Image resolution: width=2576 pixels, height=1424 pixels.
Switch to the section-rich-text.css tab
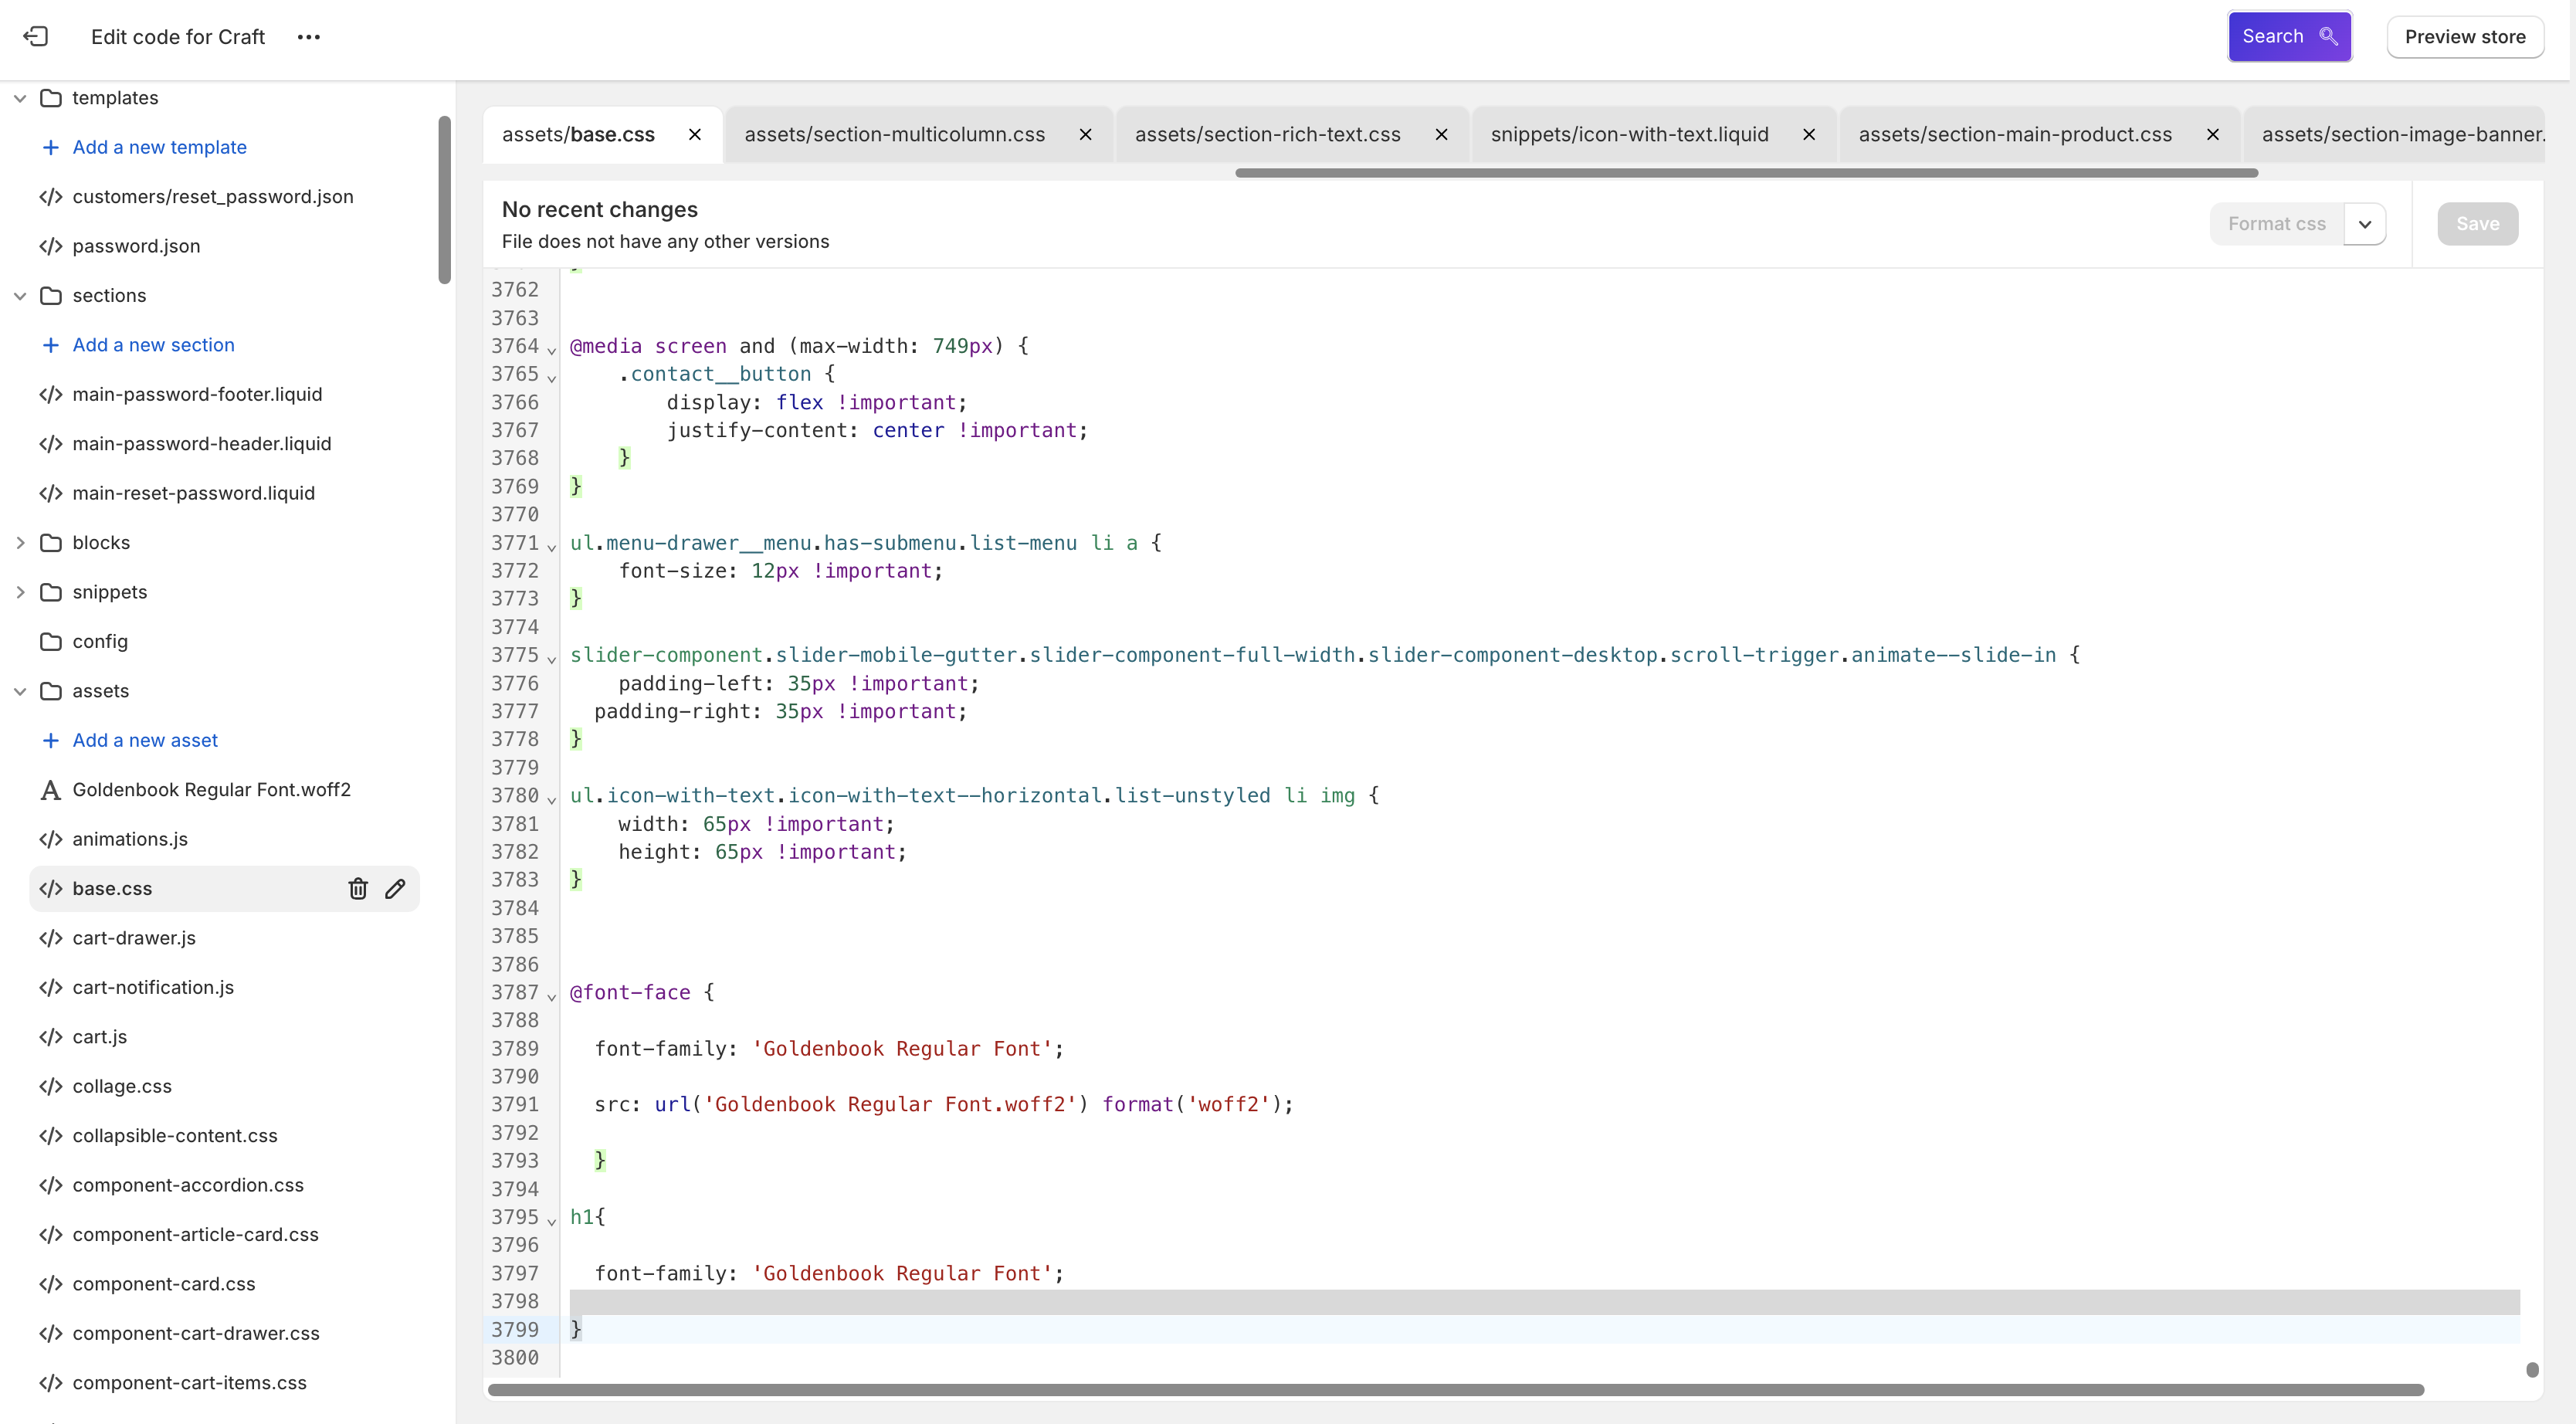coord(1267,134)
